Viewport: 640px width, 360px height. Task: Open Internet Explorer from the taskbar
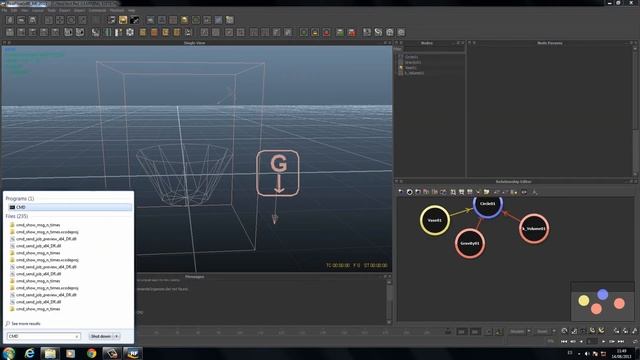pos(29,353)
